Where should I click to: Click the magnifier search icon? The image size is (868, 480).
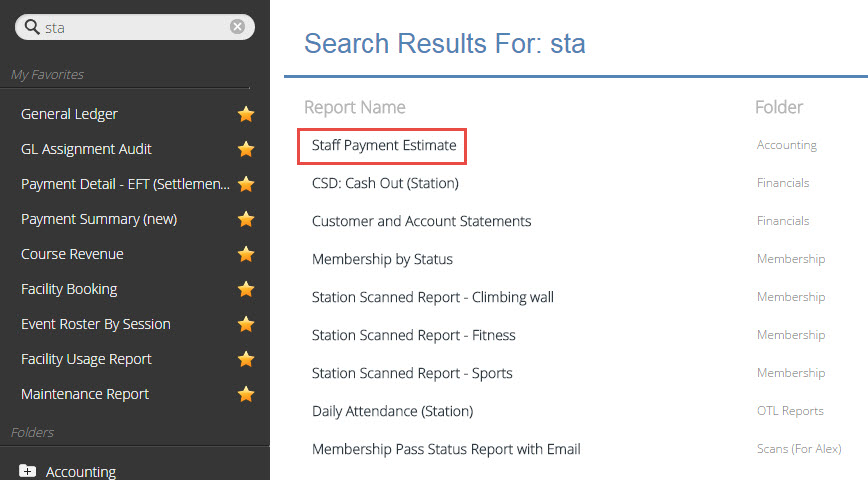(x=32, y=27)
